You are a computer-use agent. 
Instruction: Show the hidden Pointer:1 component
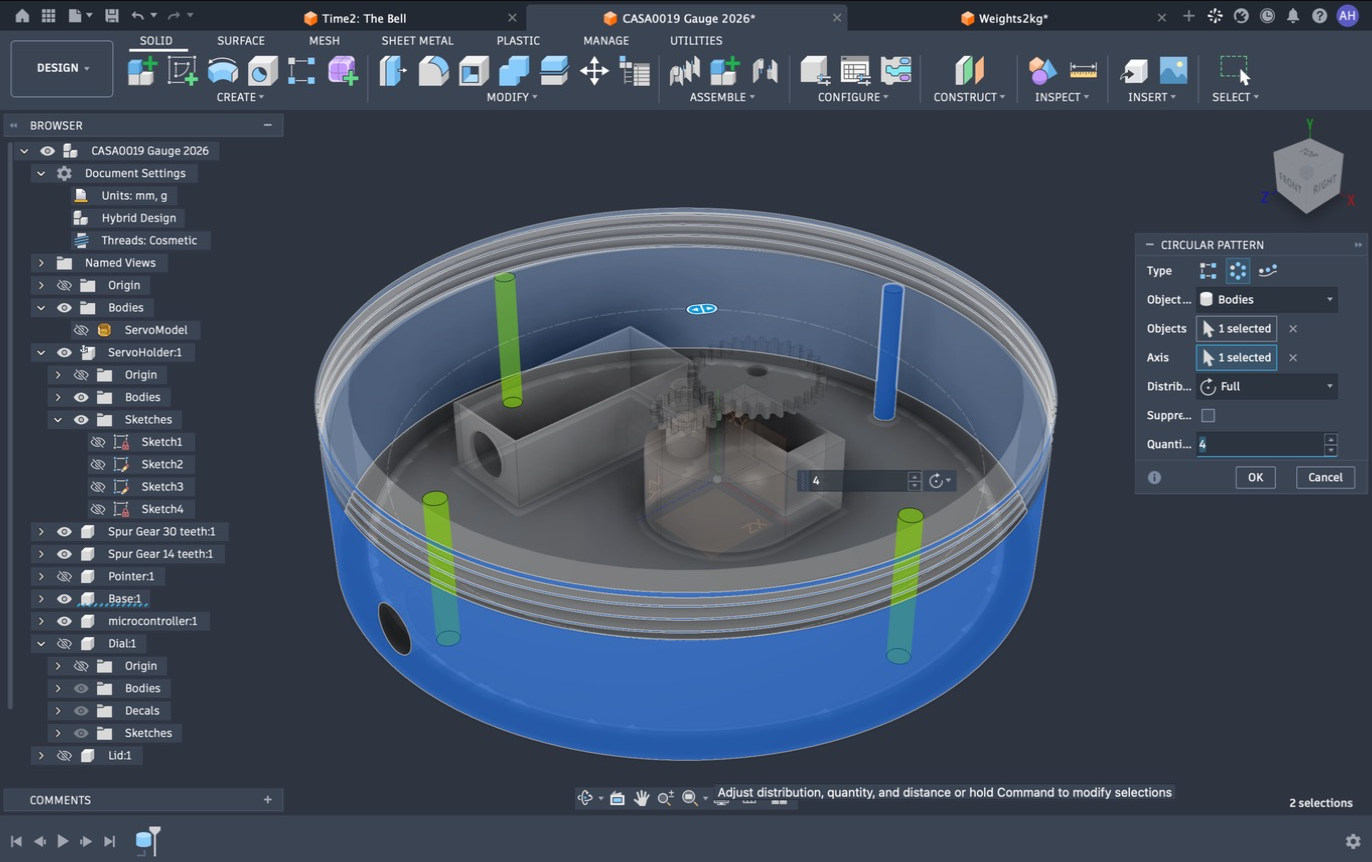(64, 576)
